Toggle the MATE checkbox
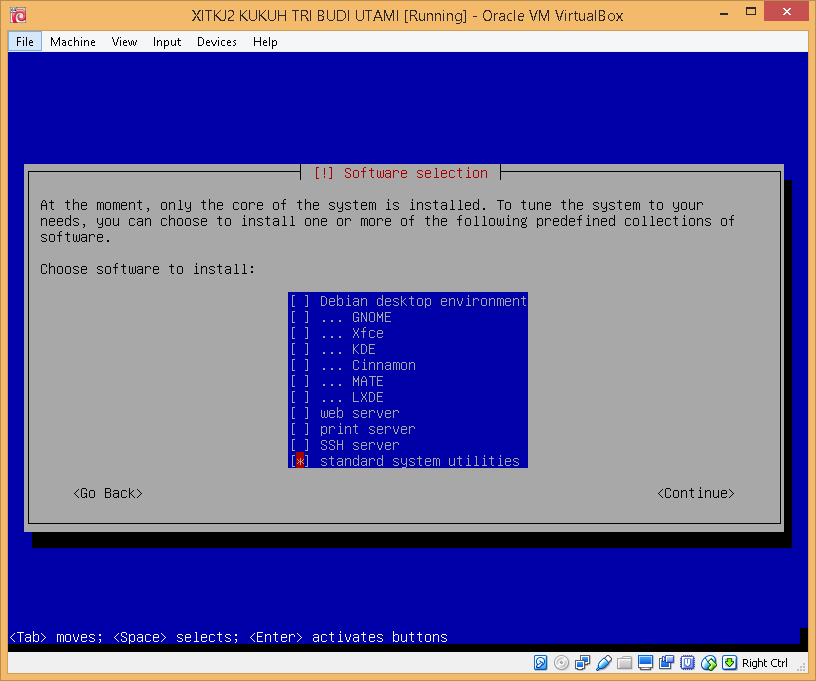Viewport: 816px width, 681px height. [x=300, y=381]
